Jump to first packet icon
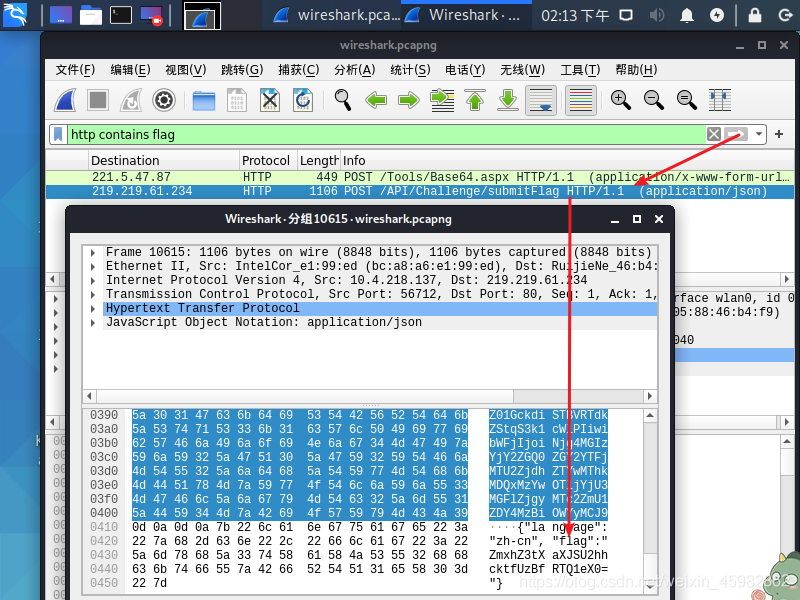 (x=475, y=100)
